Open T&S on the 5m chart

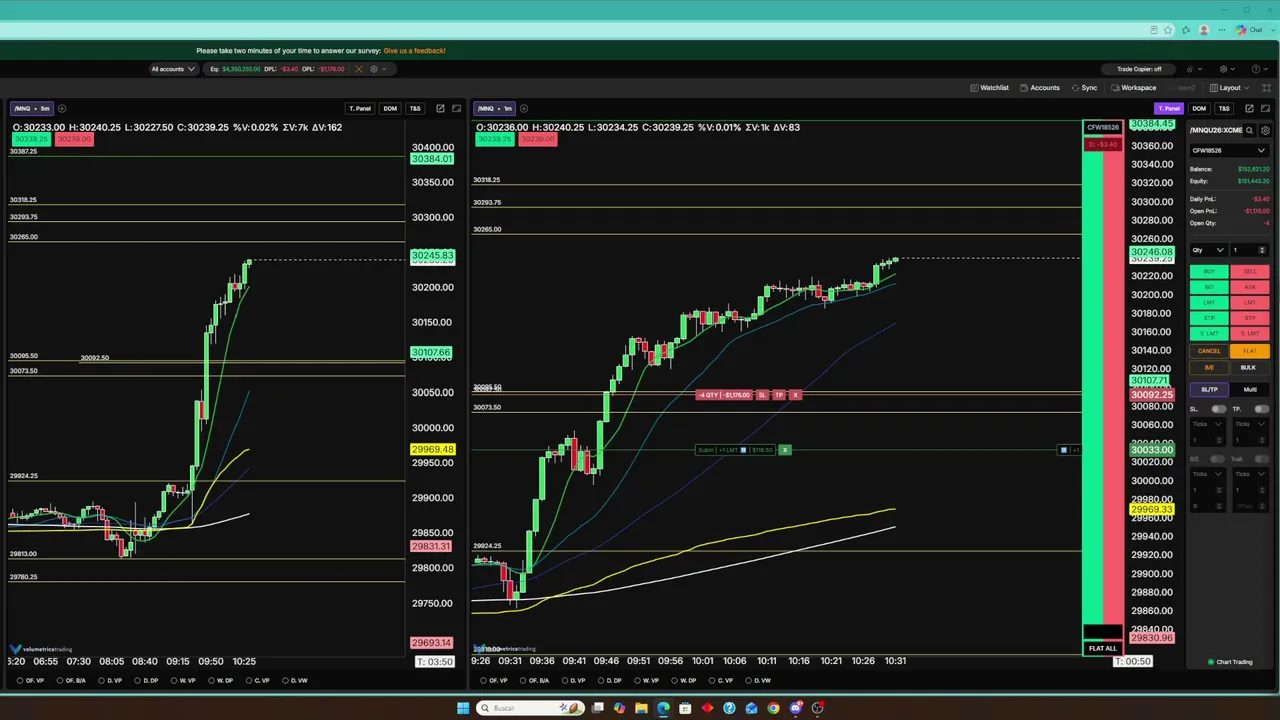pos(415,108)
